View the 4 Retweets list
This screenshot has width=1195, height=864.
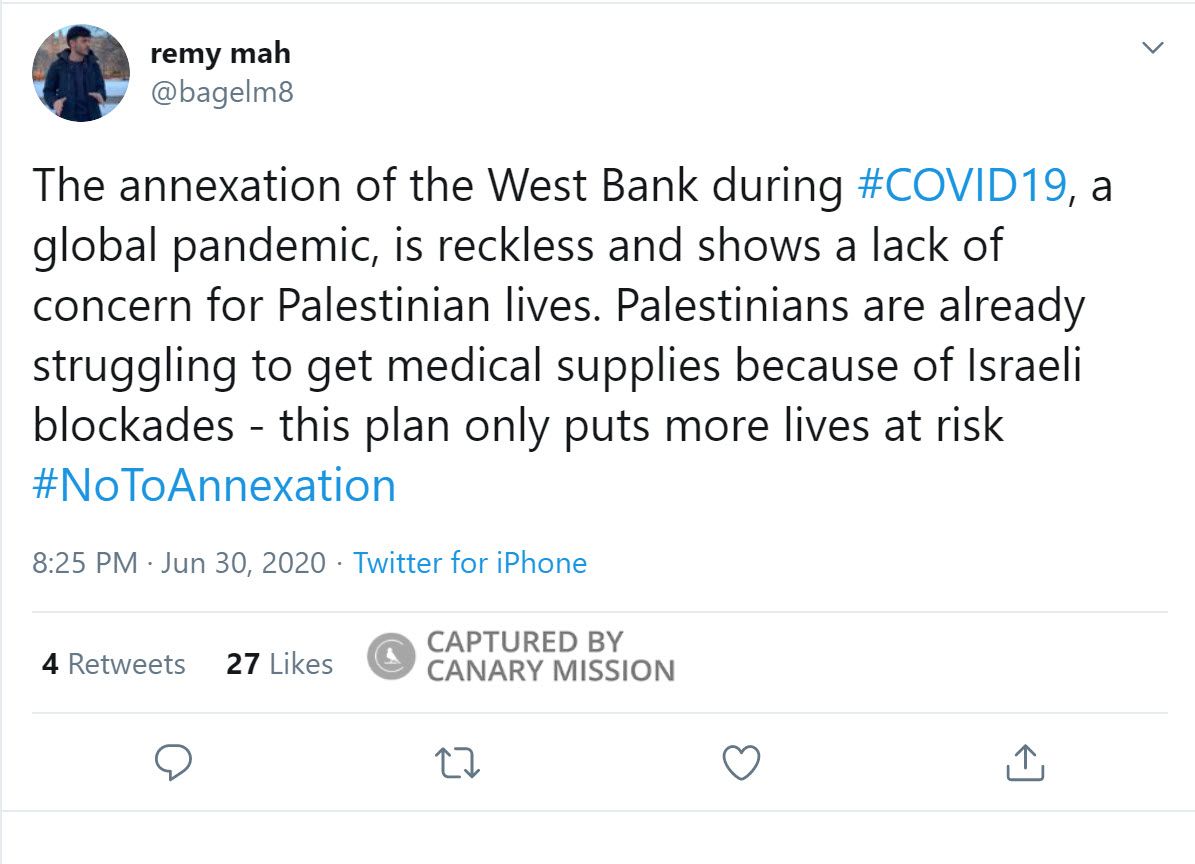[x=114, y=664]
